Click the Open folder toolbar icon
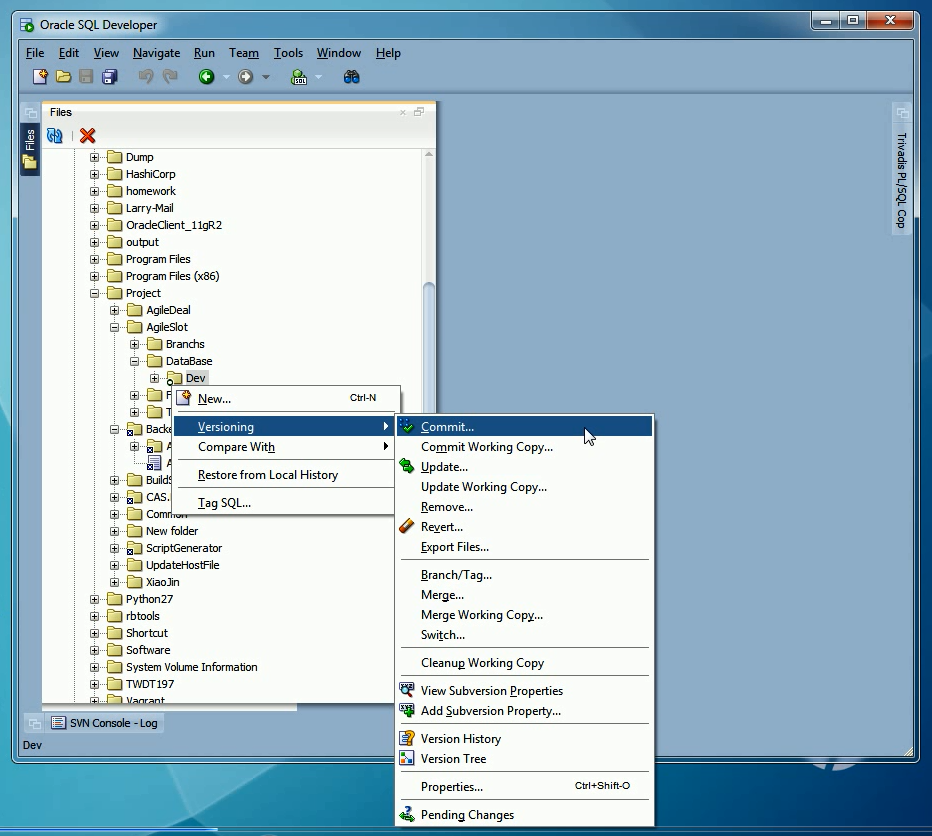932x836 pixels. tap(64, 77)
